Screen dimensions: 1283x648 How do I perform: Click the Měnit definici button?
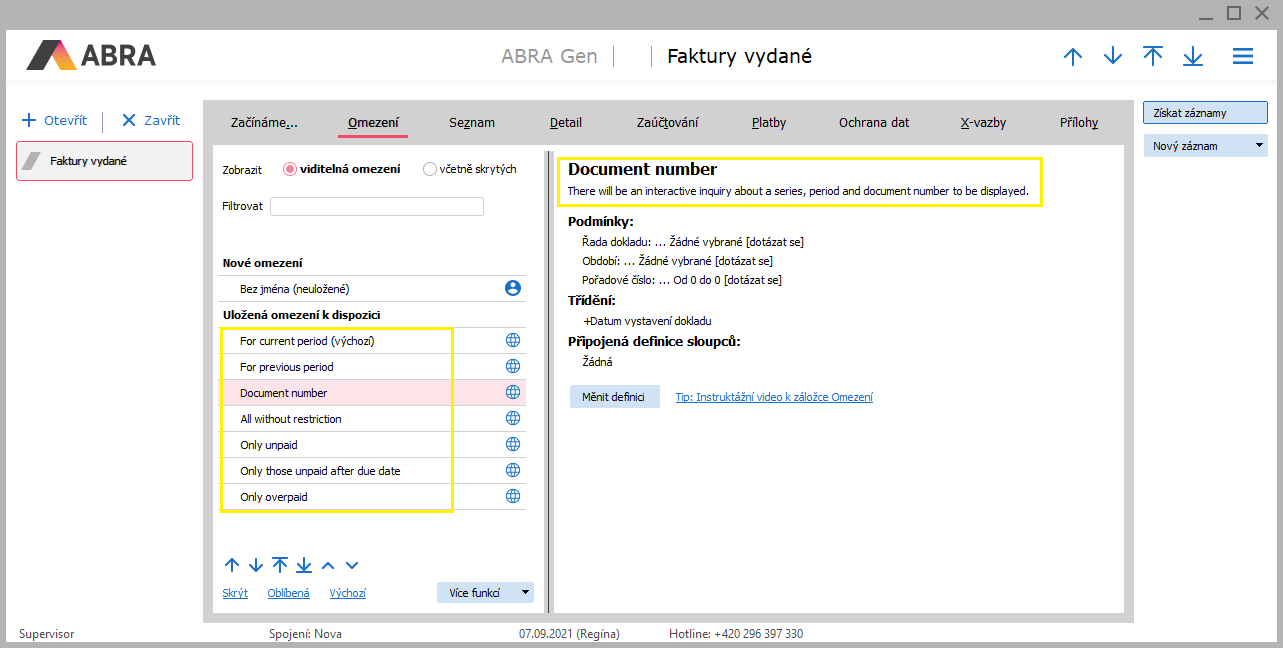tap(615, 397)
